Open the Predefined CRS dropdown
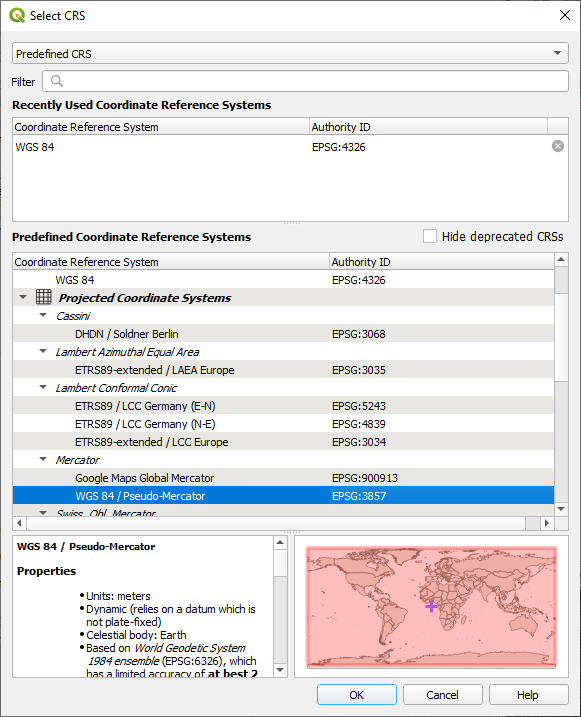Screen dimensions: 581x717 [290, 54]
